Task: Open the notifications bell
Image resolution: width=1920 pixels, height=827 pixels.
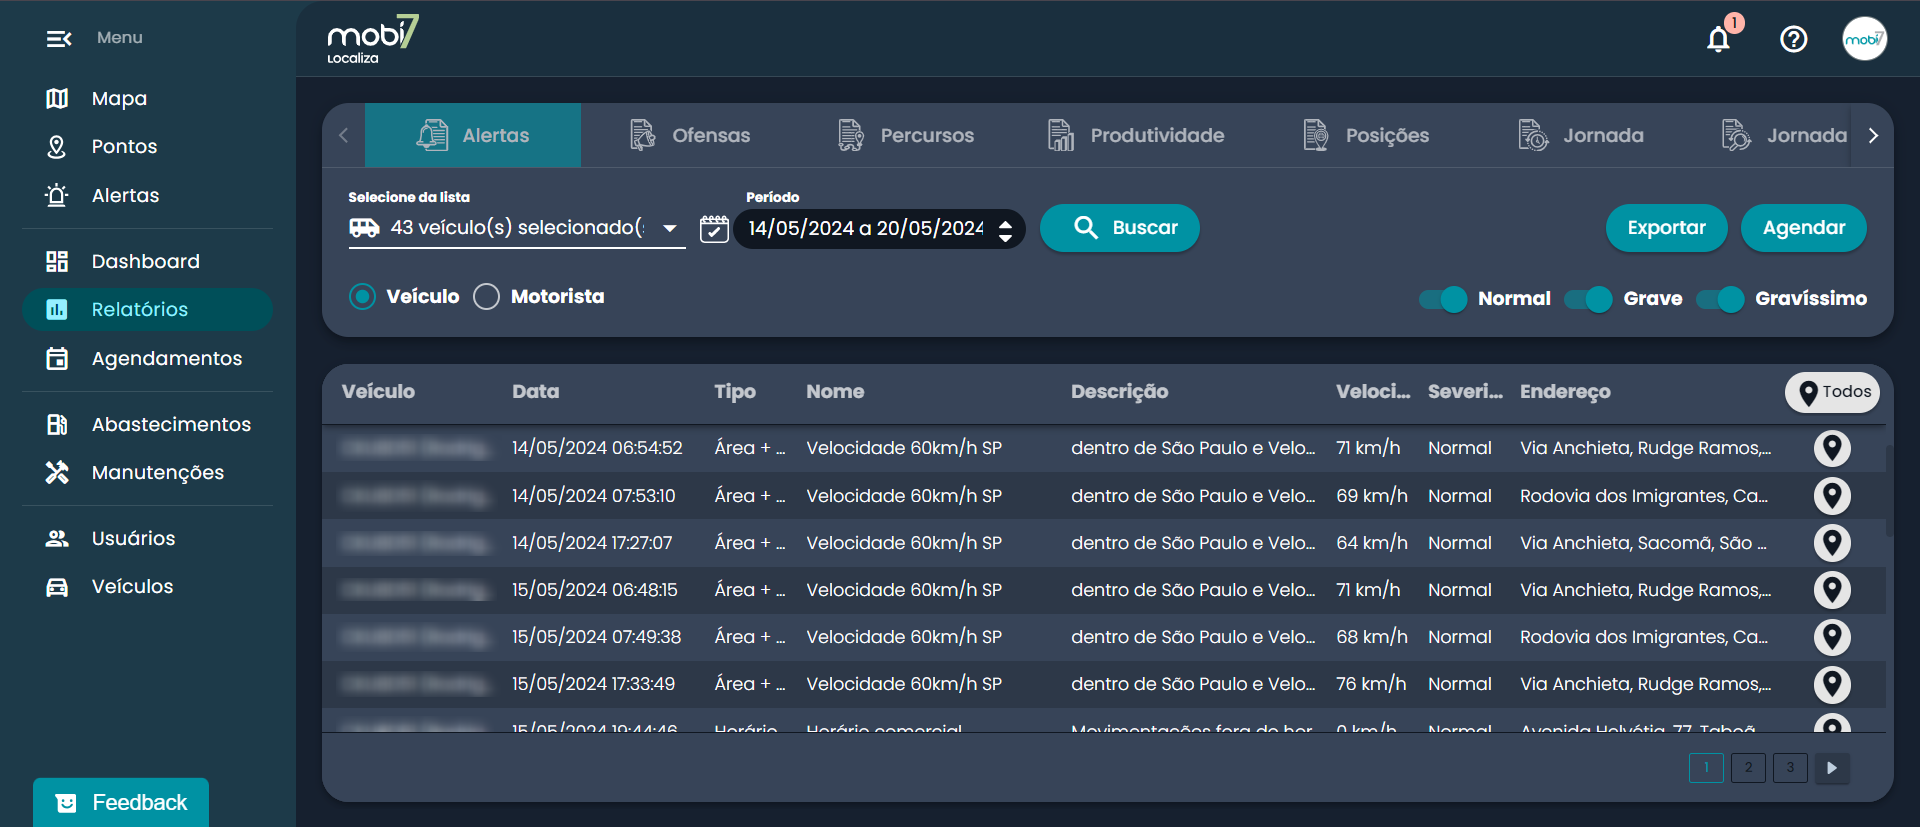Action: point(1718,39)
